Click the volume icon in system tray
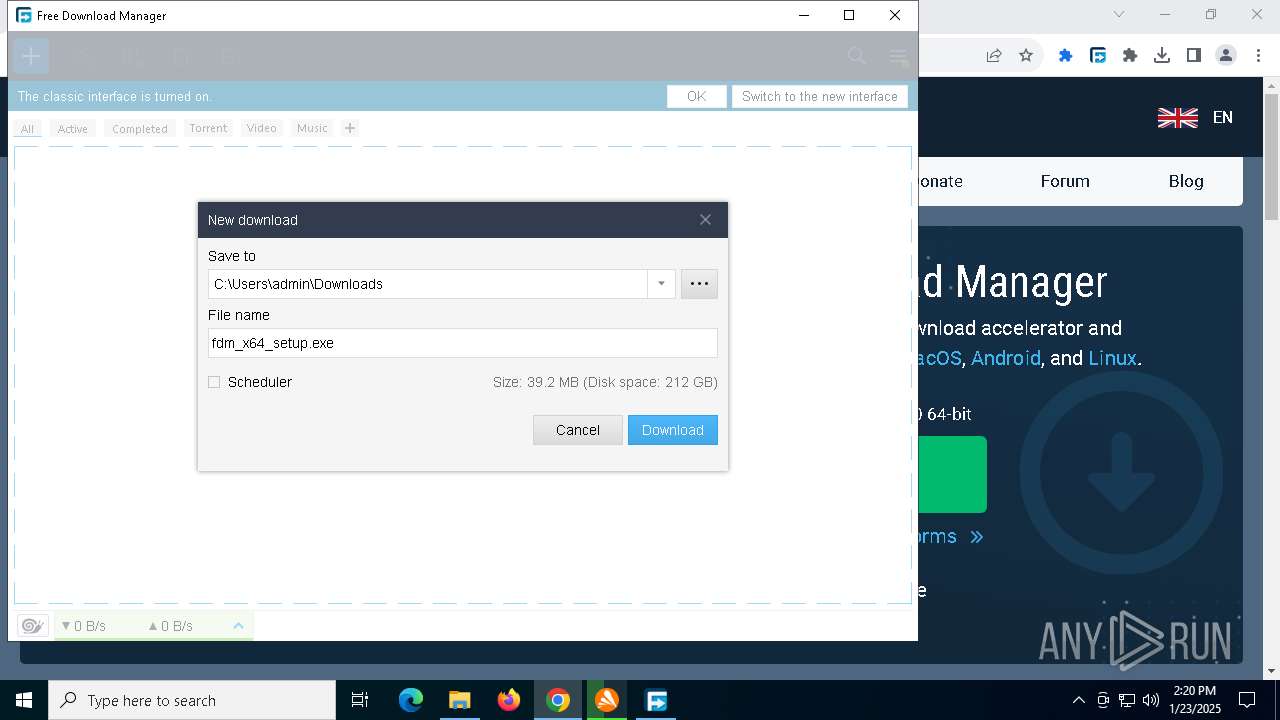This screenshot has height=720, width=1280. [1151, 700]
